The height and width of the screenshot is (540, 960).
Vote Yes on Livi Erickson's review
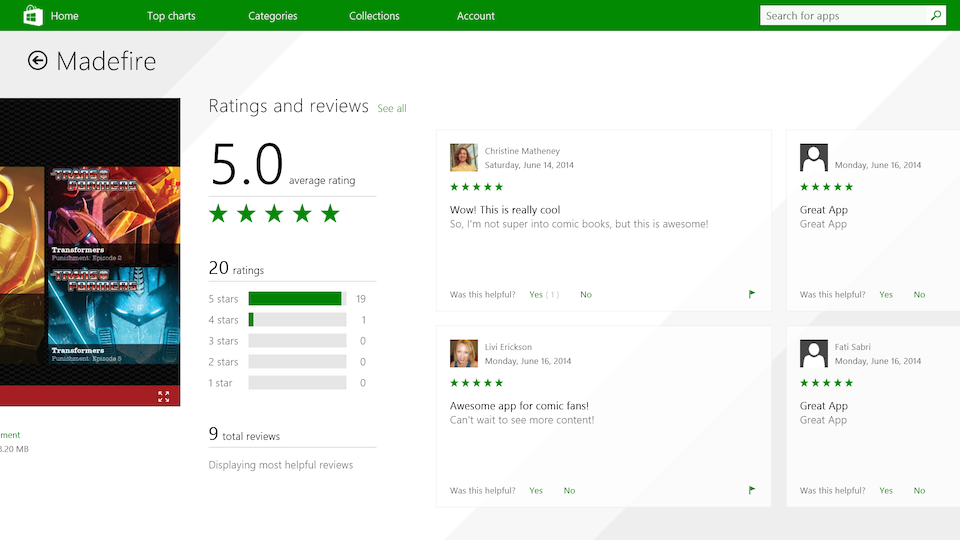point(536,491)
